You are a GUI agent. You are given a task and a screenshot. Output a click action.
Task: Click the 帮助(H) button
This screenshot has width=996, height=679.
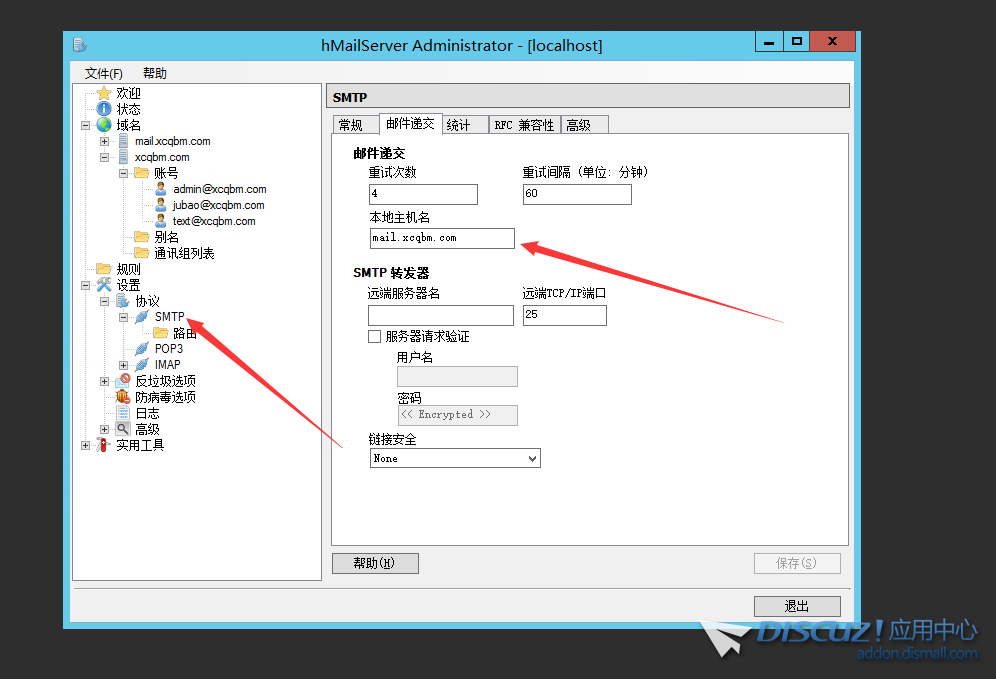[x=374, y=563]
